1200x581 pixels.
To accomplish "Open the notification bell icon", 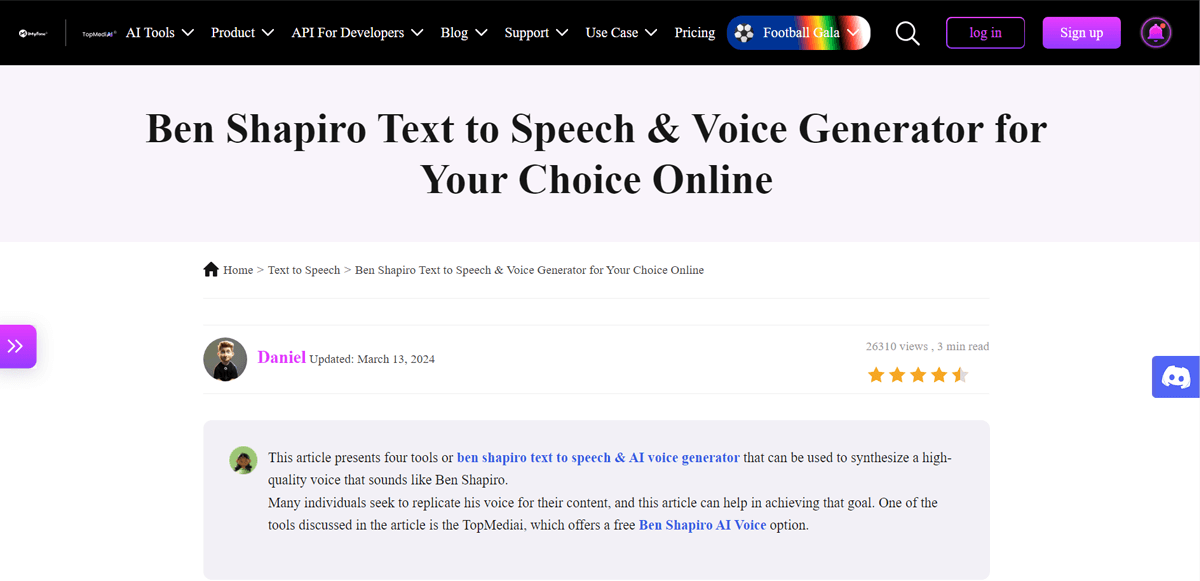I will (x=1156, y=33).
